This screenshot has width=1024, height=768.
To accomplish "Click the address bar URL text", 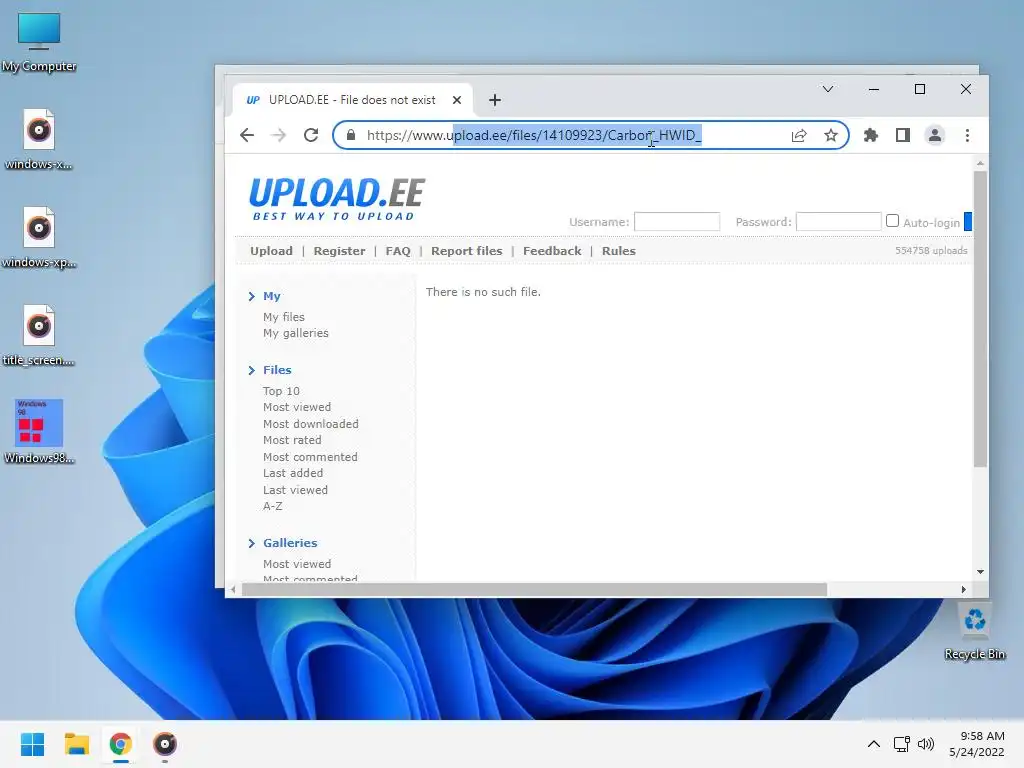I will (x=534, y=135).
